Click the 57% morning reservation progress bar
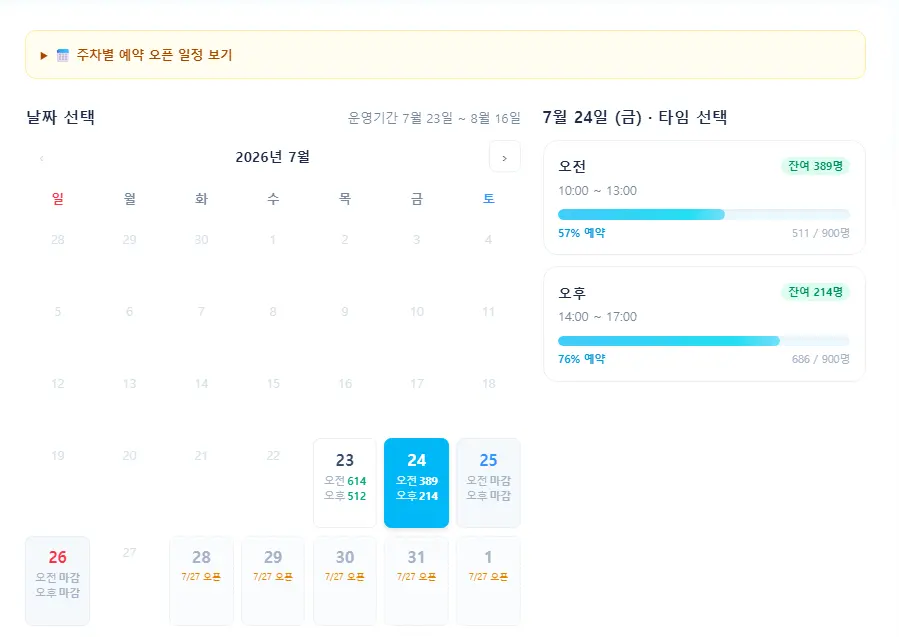The height and width of the screenshot is (637, 899). (x=704, y=215)
